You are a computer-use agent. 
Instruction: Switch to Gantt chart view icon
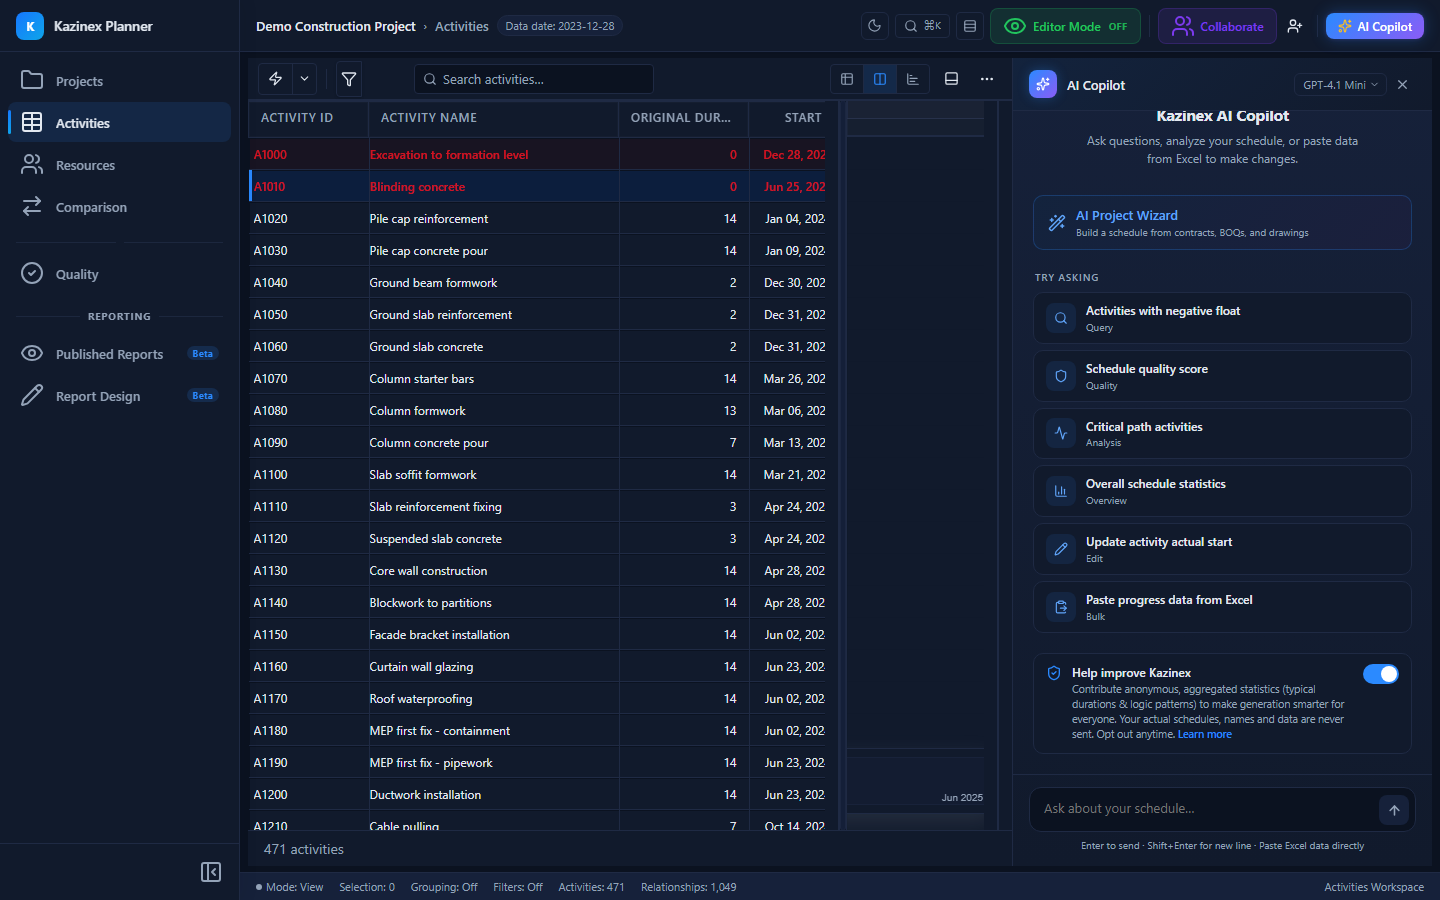(x=913, y=79)
